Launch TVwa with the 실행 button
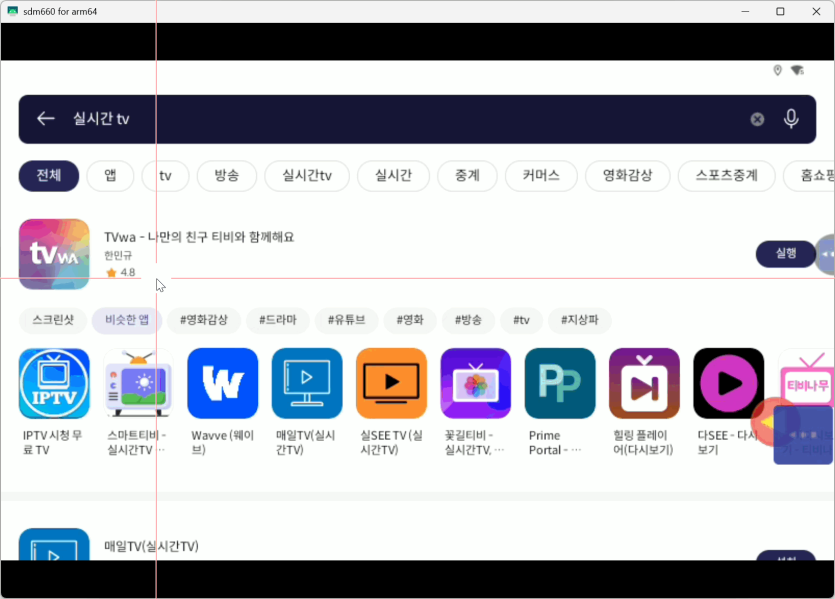 point(786,254)
